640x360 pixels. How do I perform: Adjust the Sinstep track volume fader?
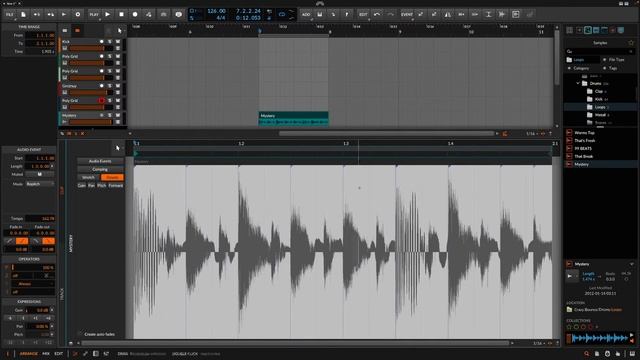(91, 93)
